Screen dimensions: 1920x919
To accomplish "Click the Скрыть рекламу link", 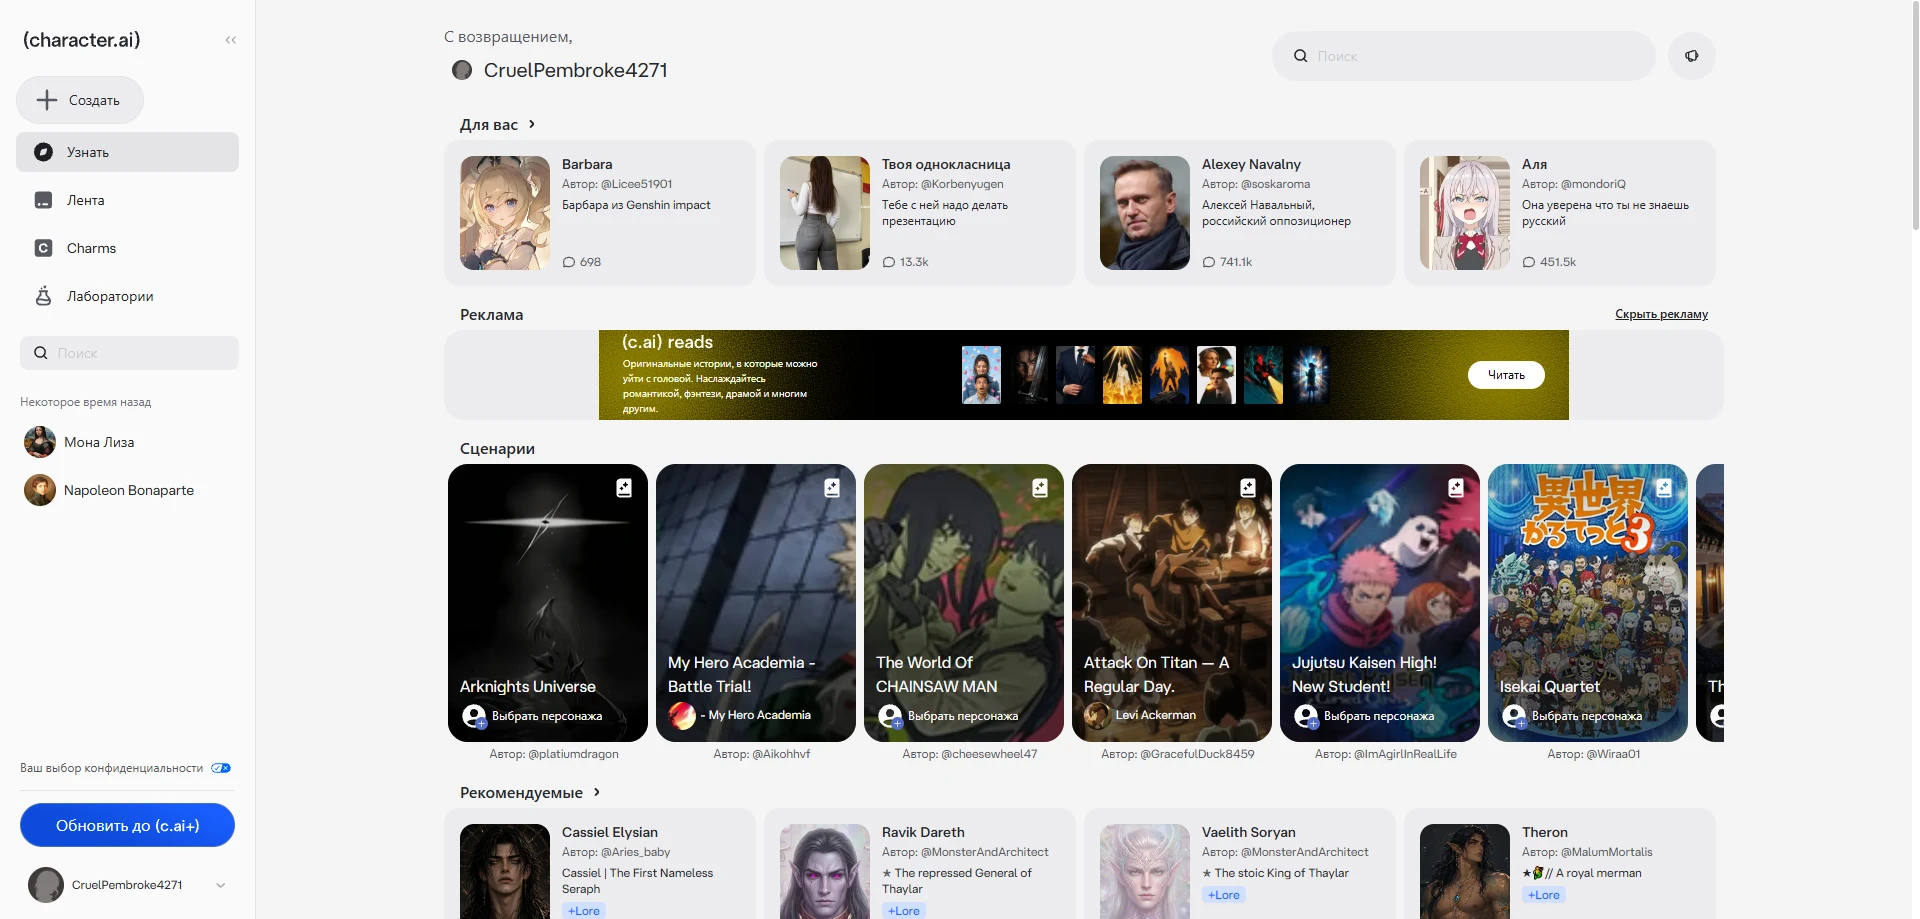I will click(1661, 314).
